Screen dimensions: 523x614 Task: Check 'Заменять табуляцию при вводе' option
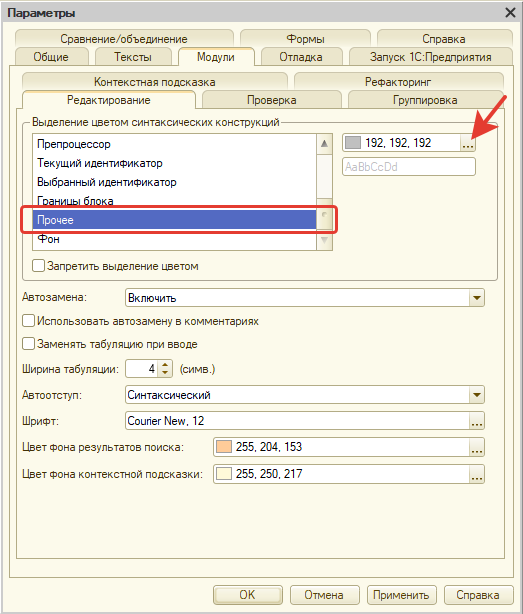[29, 344]
